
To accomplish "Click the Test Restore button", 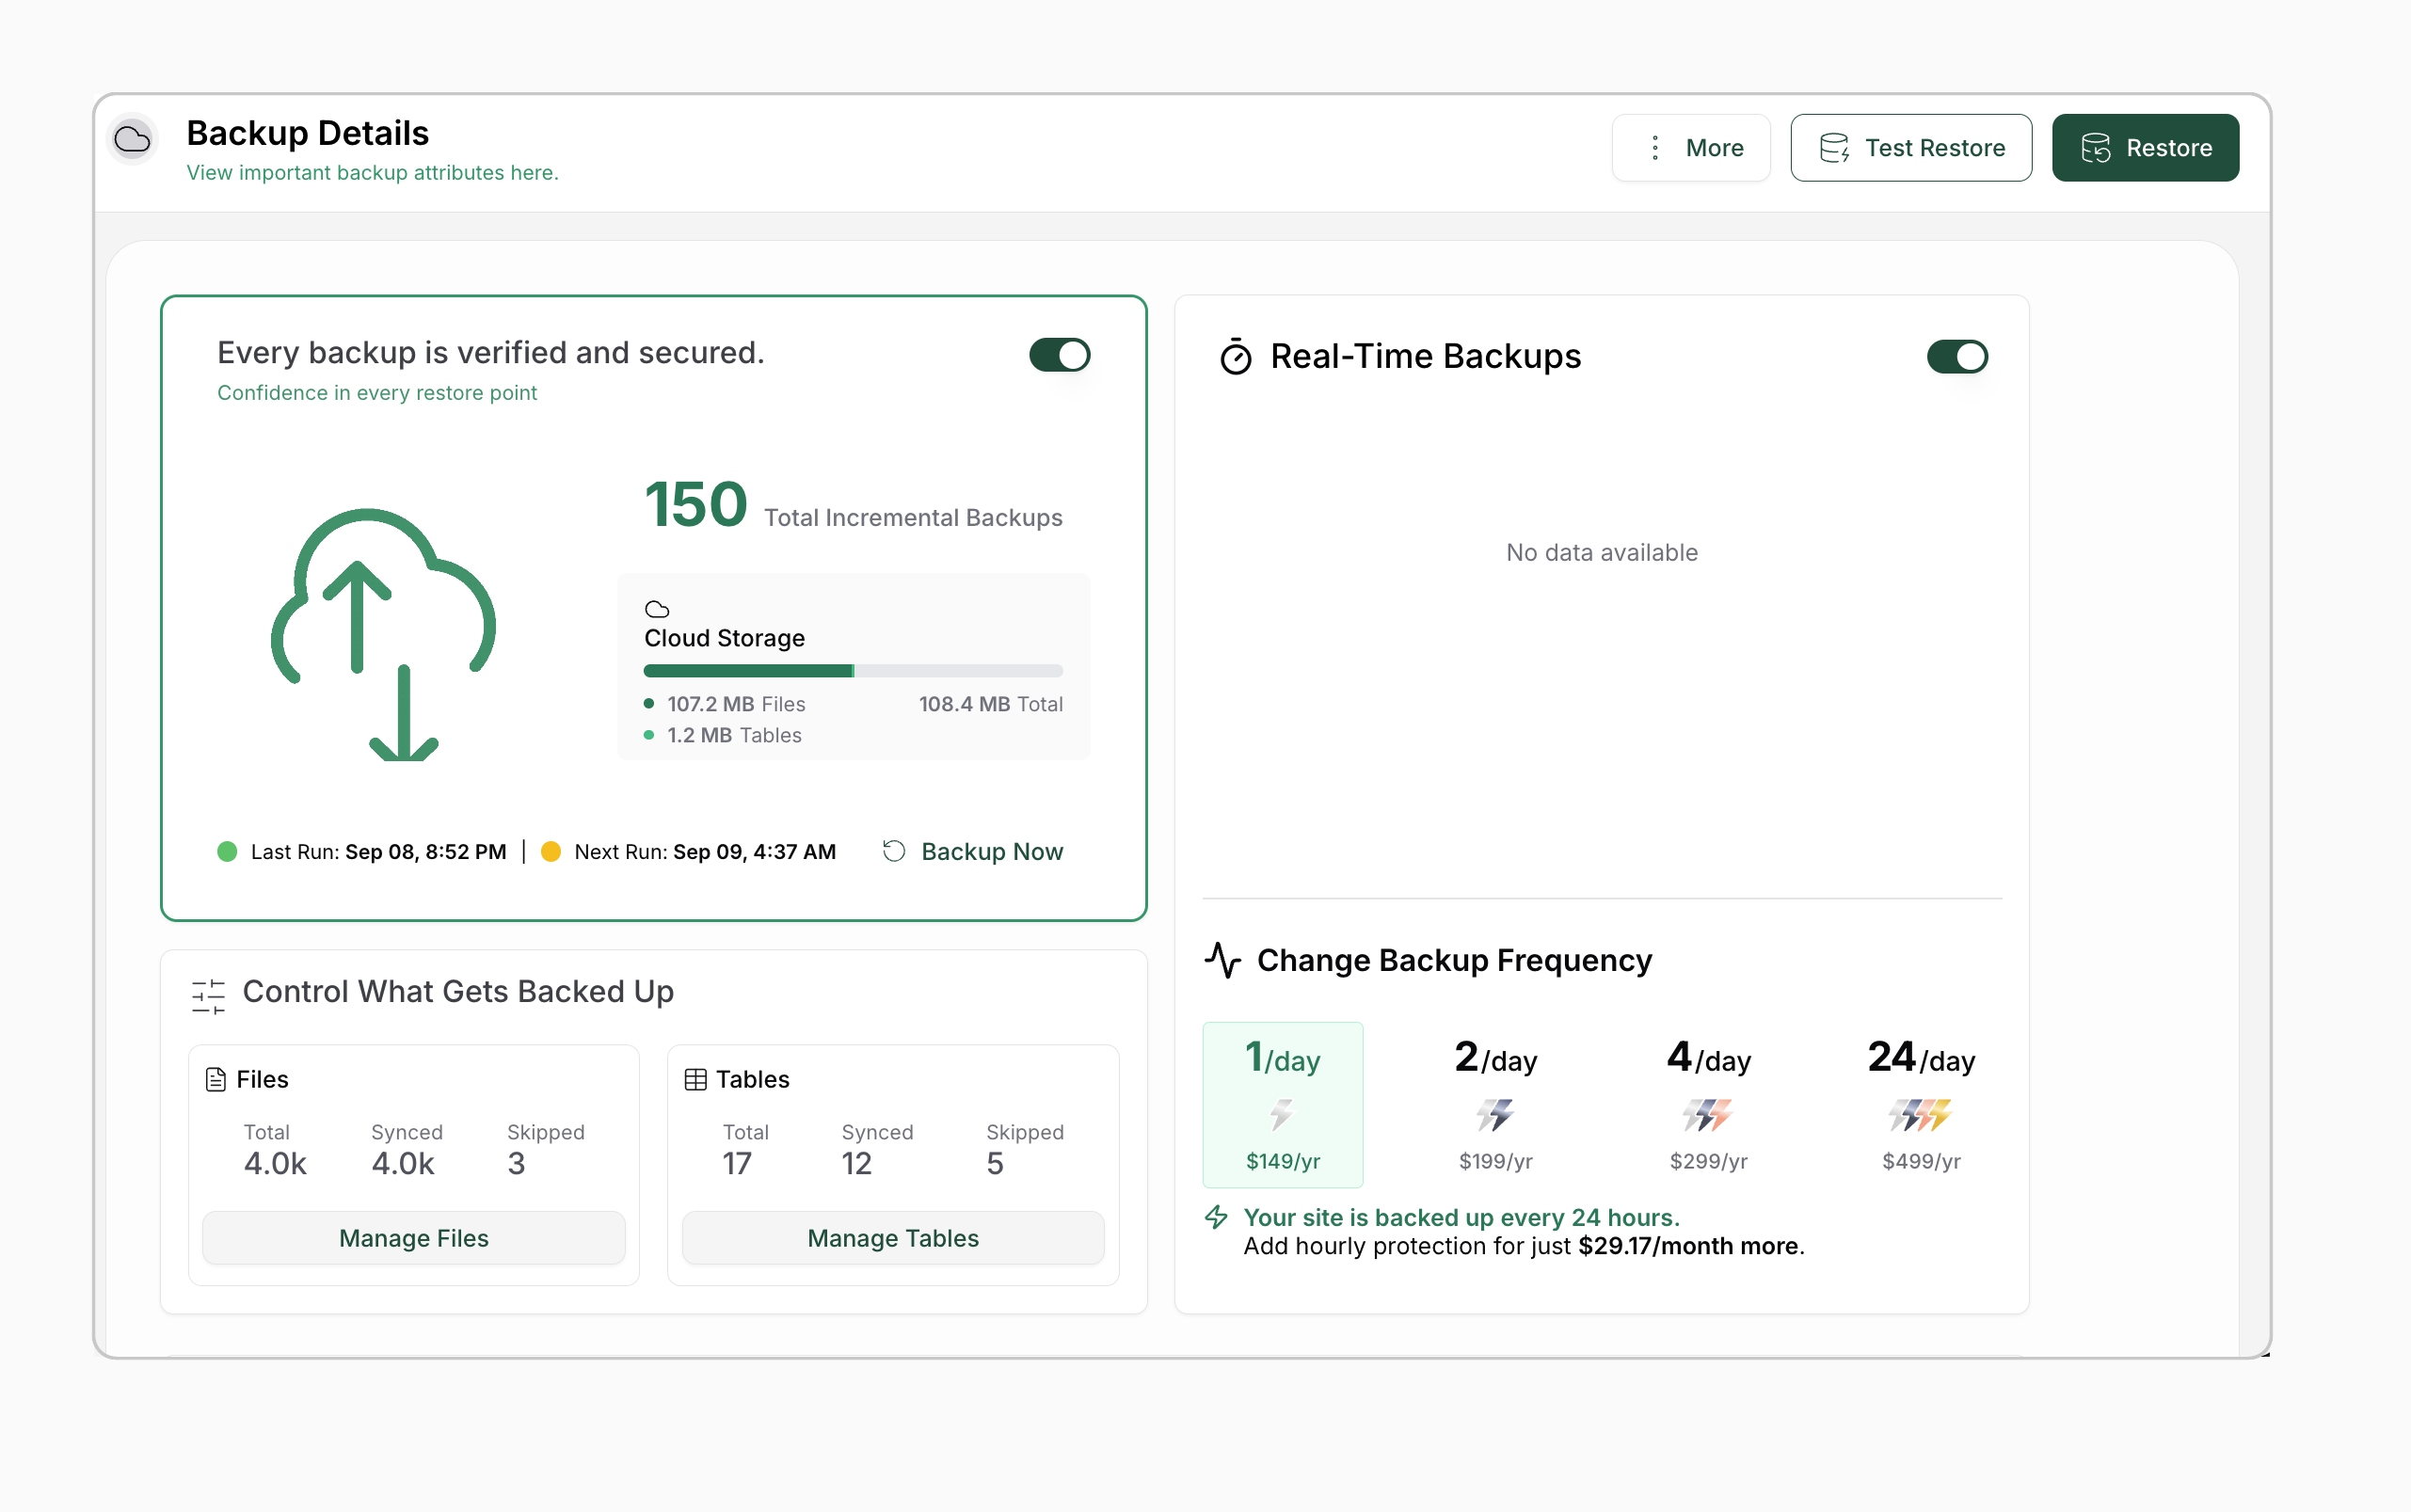I will point(1911,148).
